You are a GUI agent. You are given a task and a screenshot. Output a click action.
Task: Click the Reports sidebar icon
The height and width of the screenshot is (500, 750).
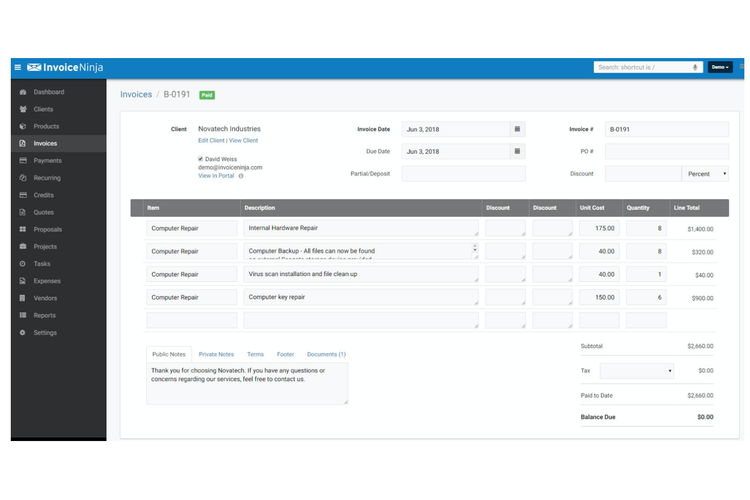point(22,315)
